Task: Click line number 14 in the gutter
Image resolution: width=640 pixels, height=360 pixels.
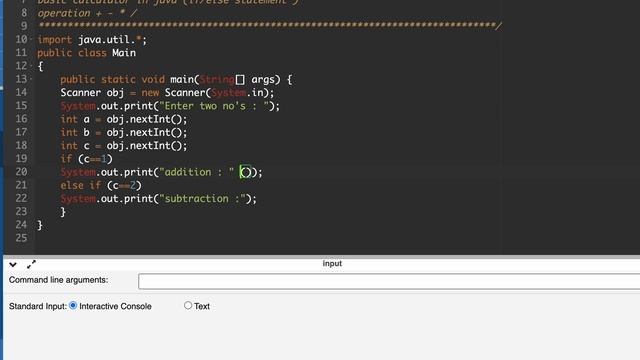Action: [x=21, y=93]
